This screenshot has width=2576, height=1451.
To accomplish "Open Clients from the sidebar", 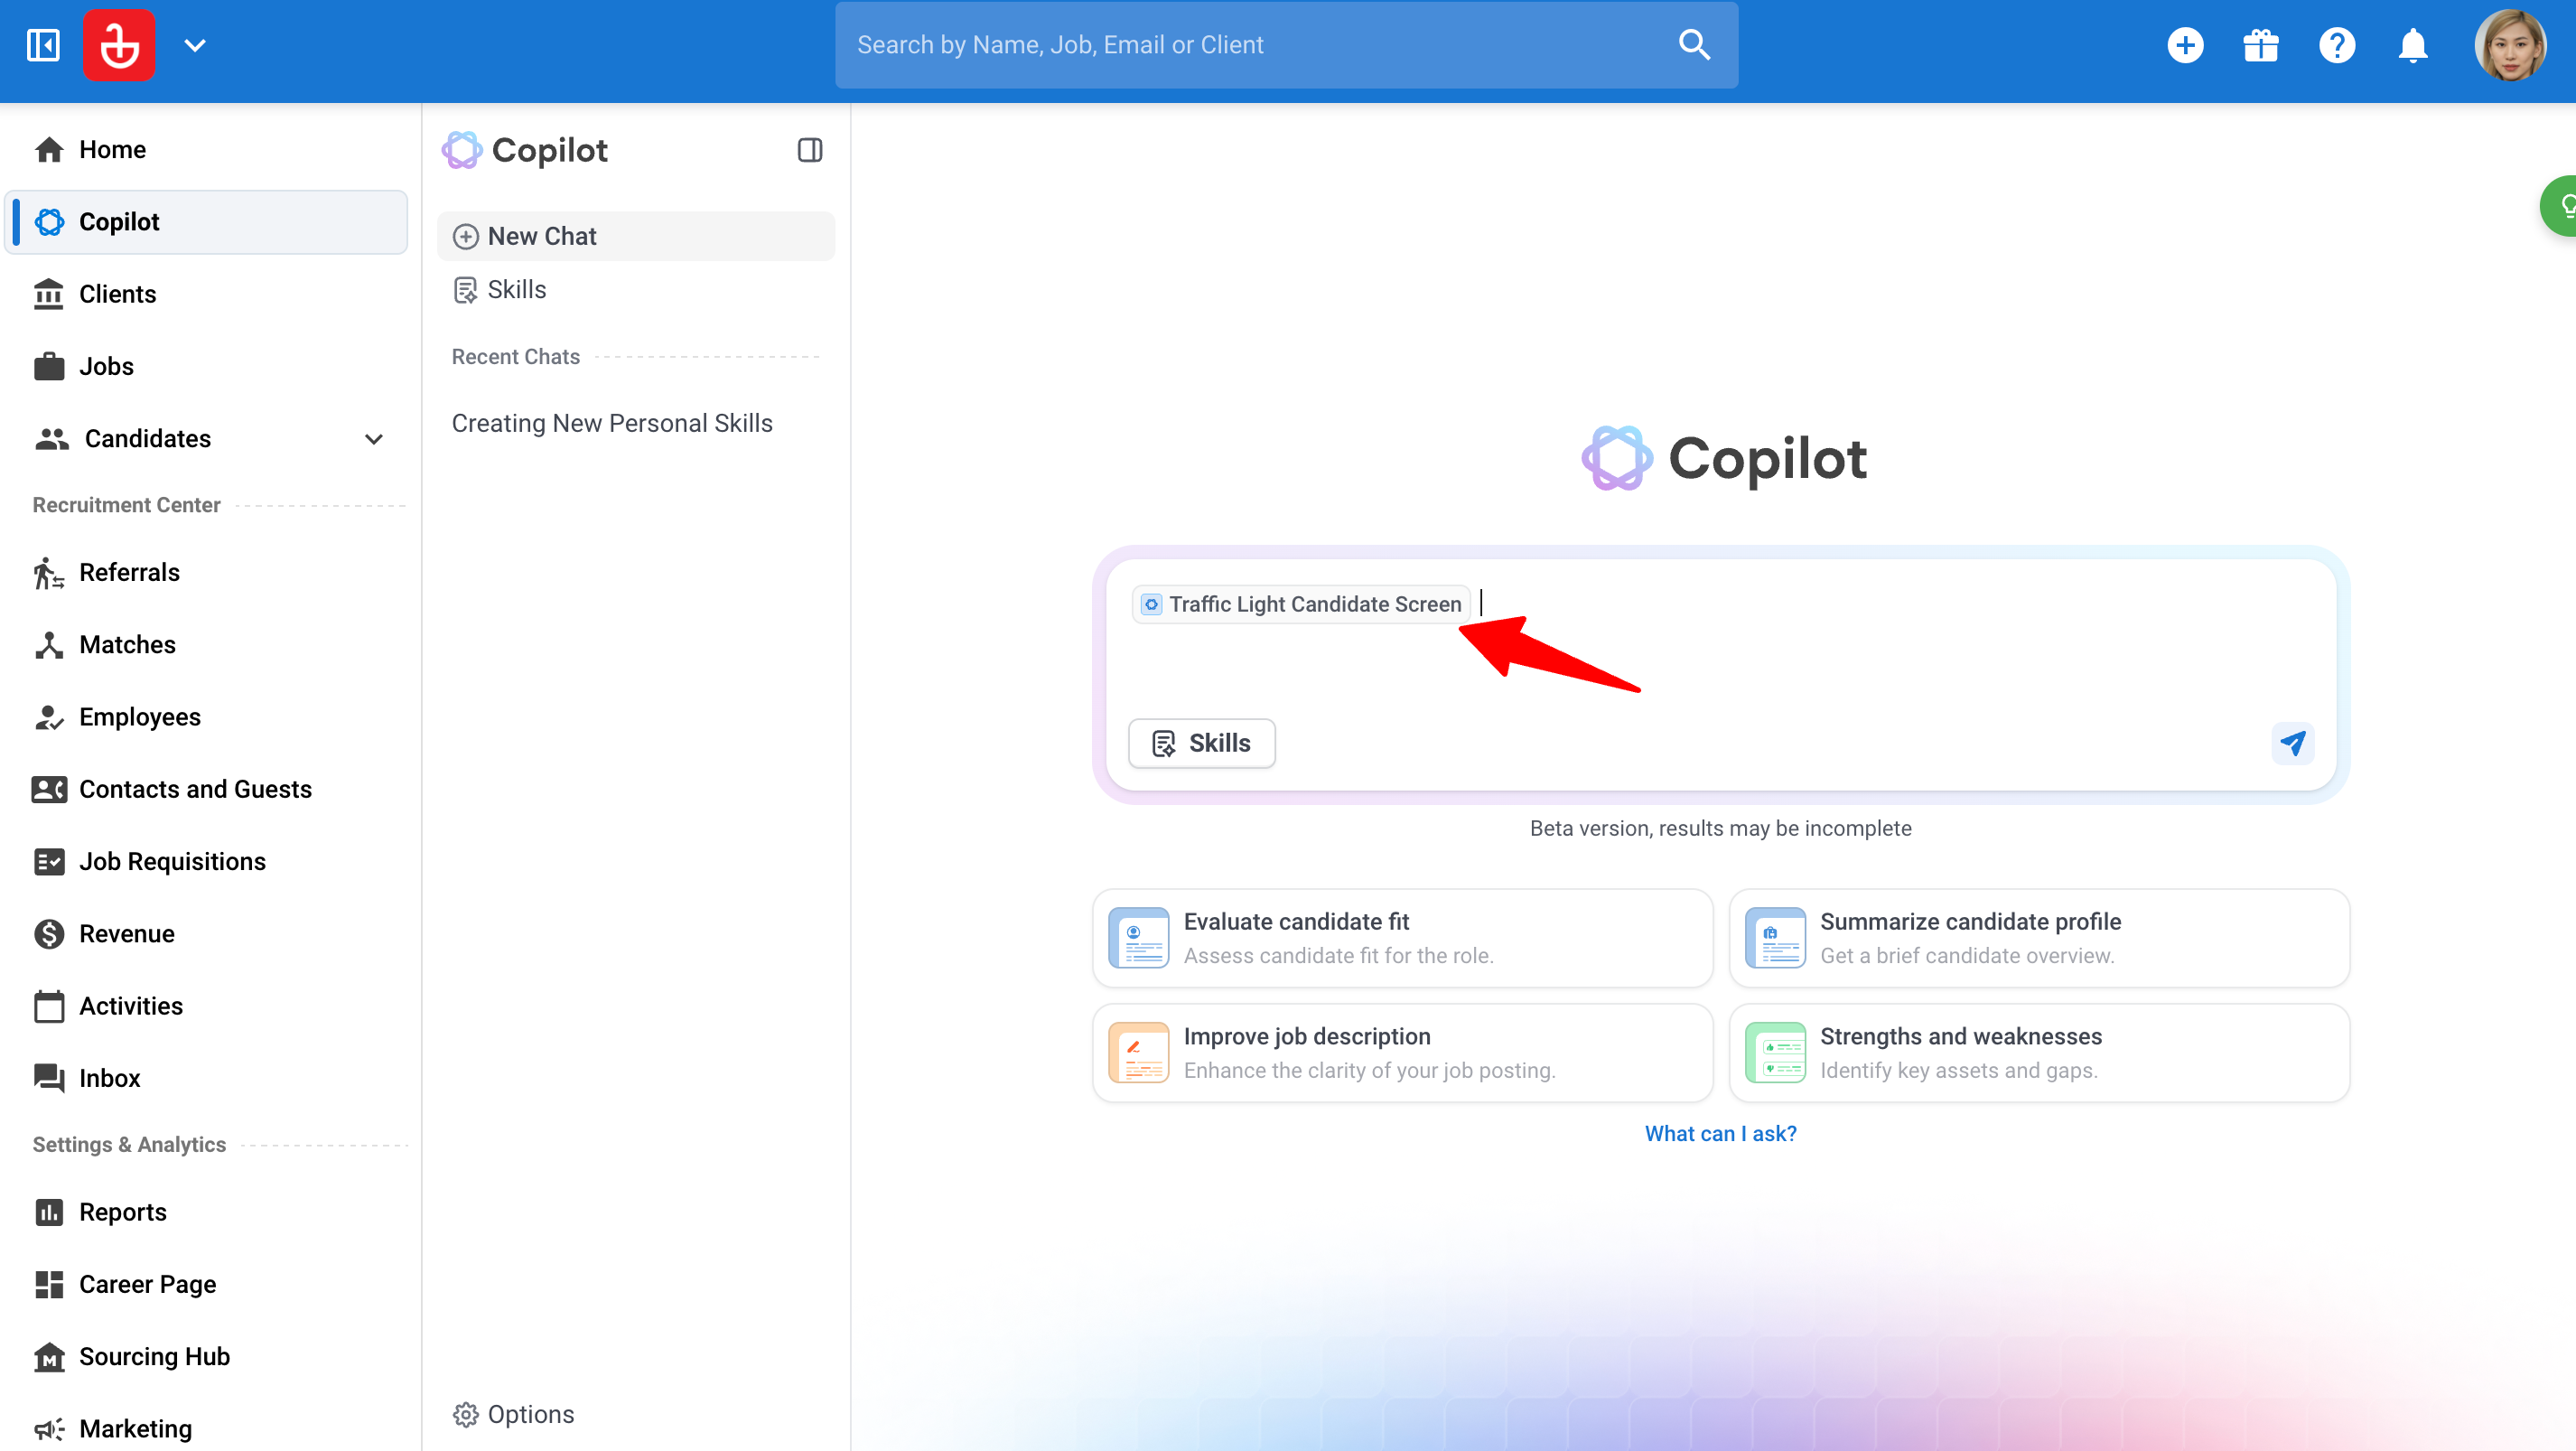I will tap(206, 294).
